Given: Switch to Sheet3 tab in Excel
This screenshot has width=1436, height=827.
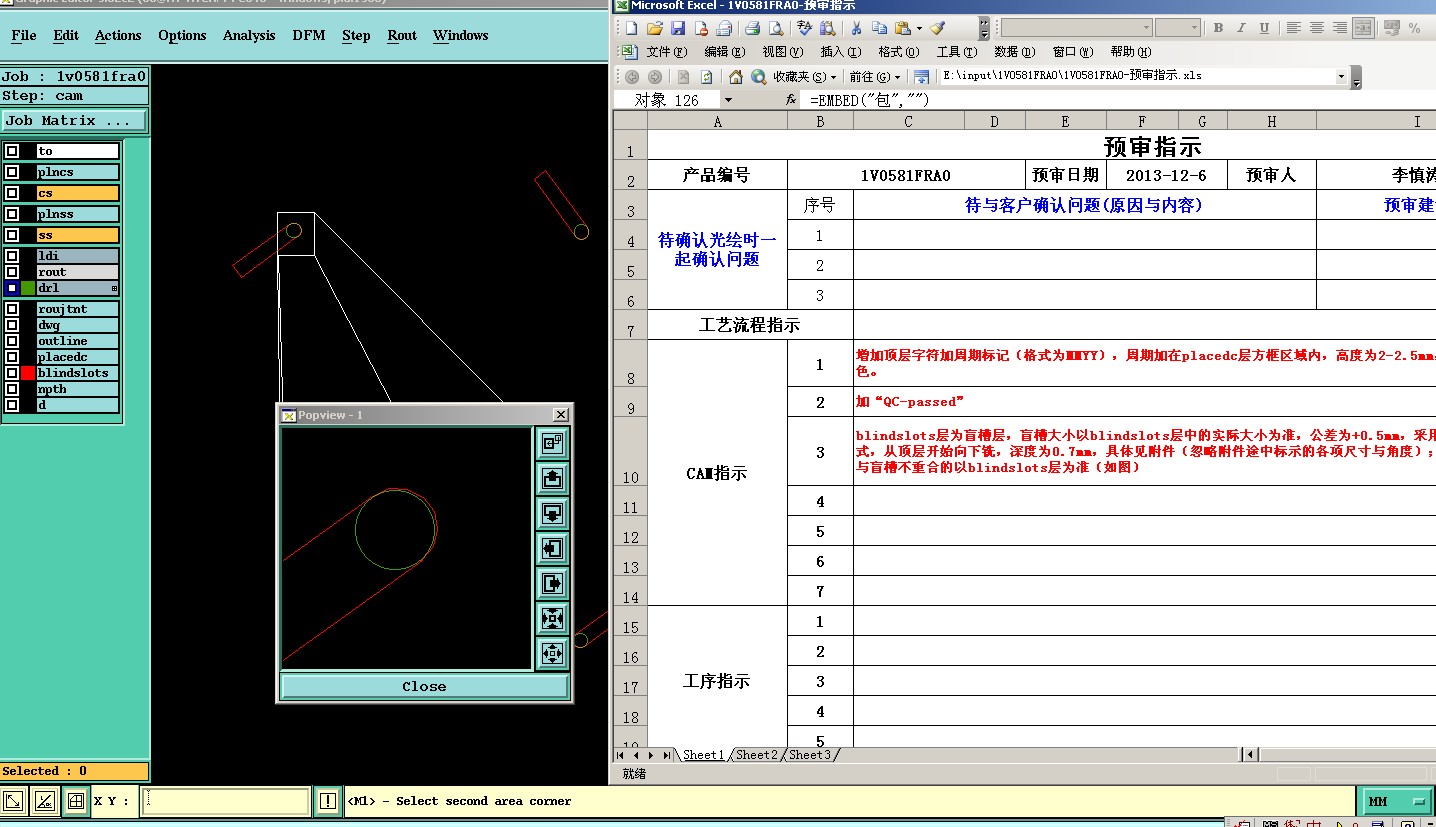Looking at the screenshot, I should click(x=809, y=755).
